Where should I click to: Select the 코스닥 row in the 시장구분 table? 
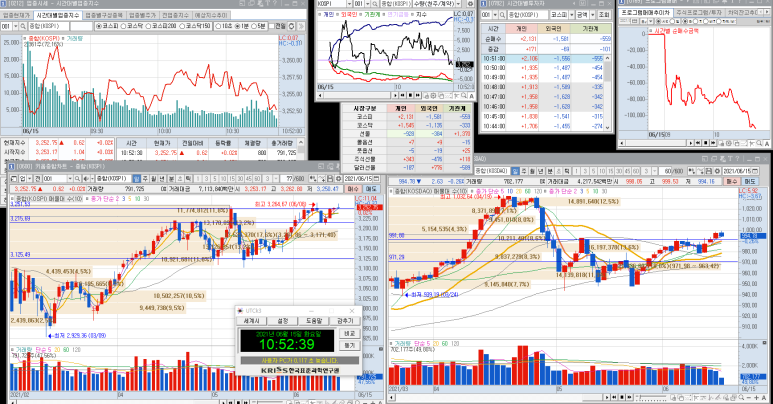click(406, 125)
